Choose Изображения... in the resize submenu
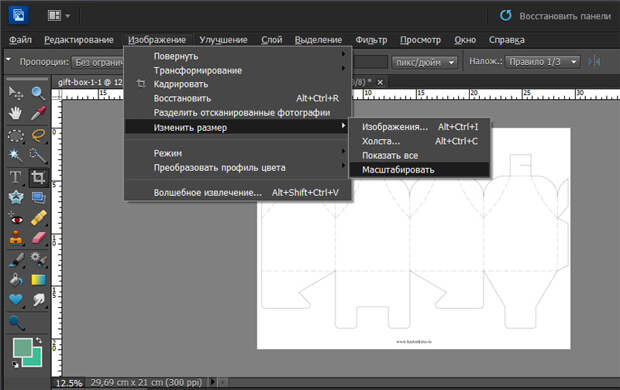The height and width of the screenshot is (390, 620). pyautogui.click(x=420, y=127)
